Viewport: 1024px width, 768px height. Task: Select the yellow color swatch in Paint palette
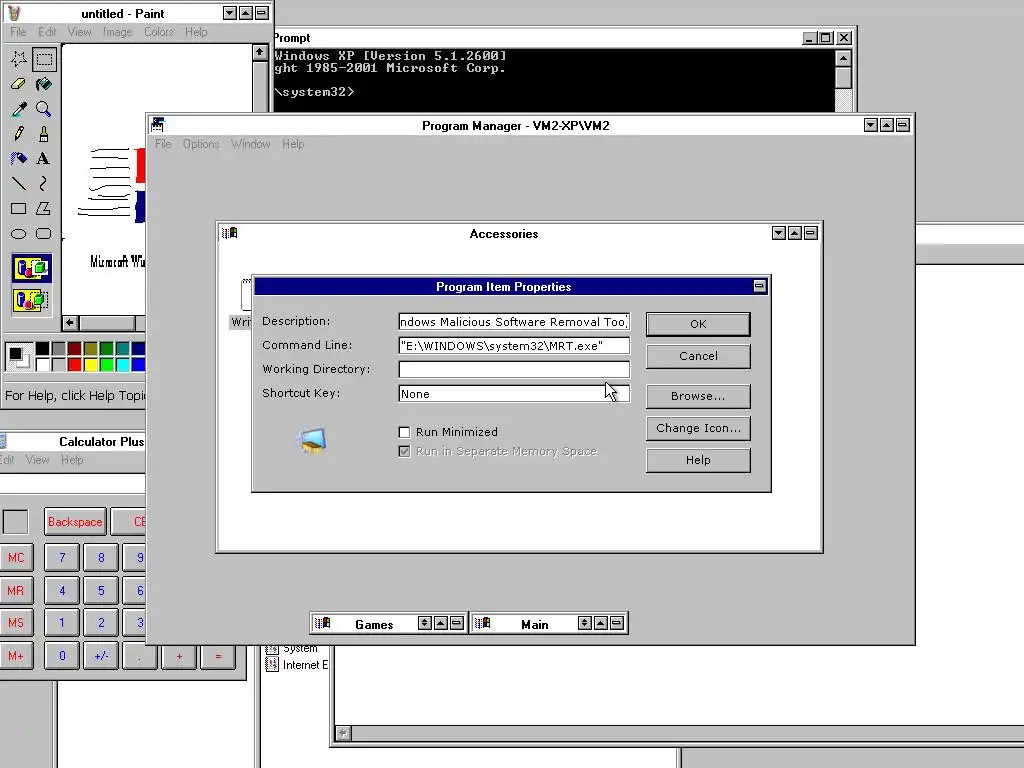(x=90, y=364)
